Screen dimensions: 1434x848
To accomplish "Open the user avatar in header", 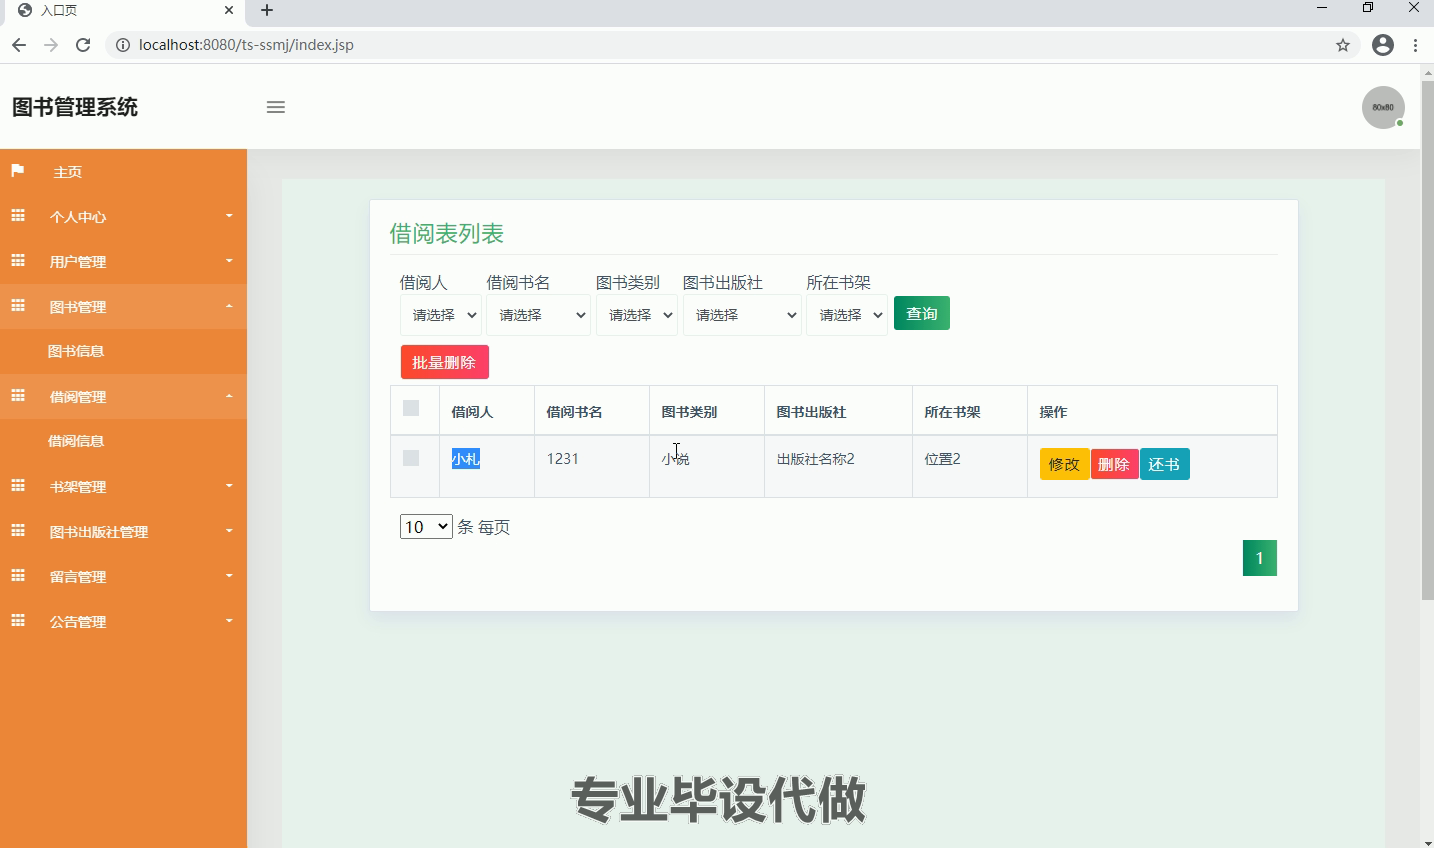I will [x=1383, y=107].
